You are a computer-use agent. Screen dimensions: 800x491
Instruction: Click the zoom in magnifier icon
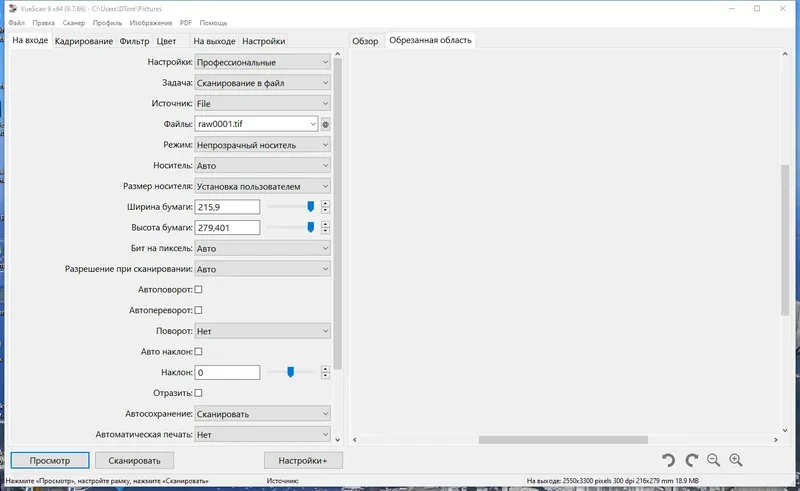click(736, 460)
